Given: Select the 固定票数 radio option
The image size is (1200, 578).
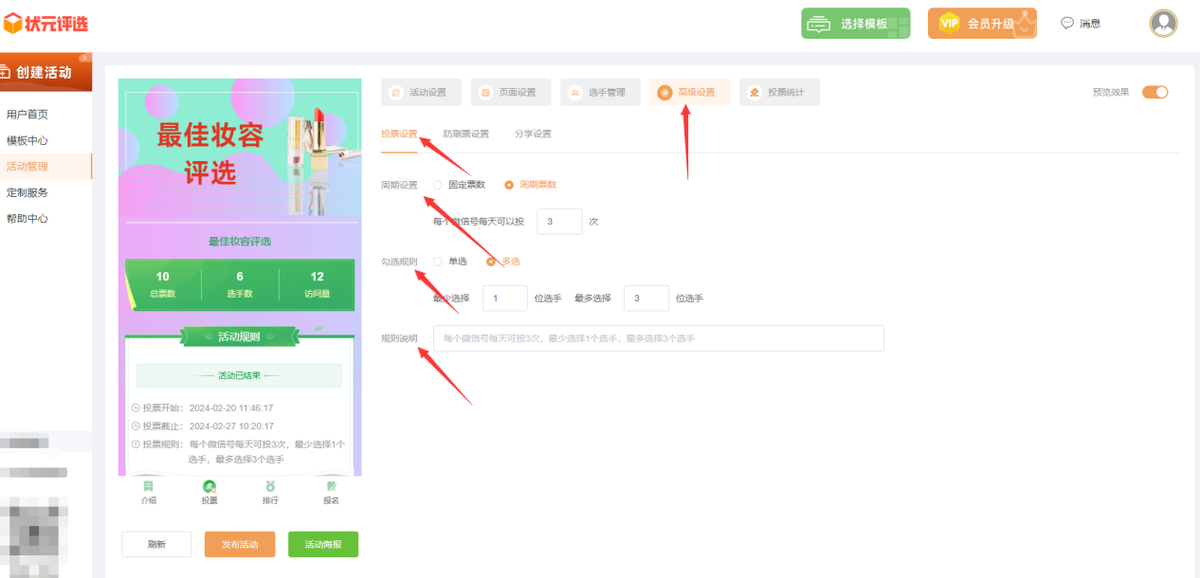Looking at the screenshot, I should [x=438, y=185].
